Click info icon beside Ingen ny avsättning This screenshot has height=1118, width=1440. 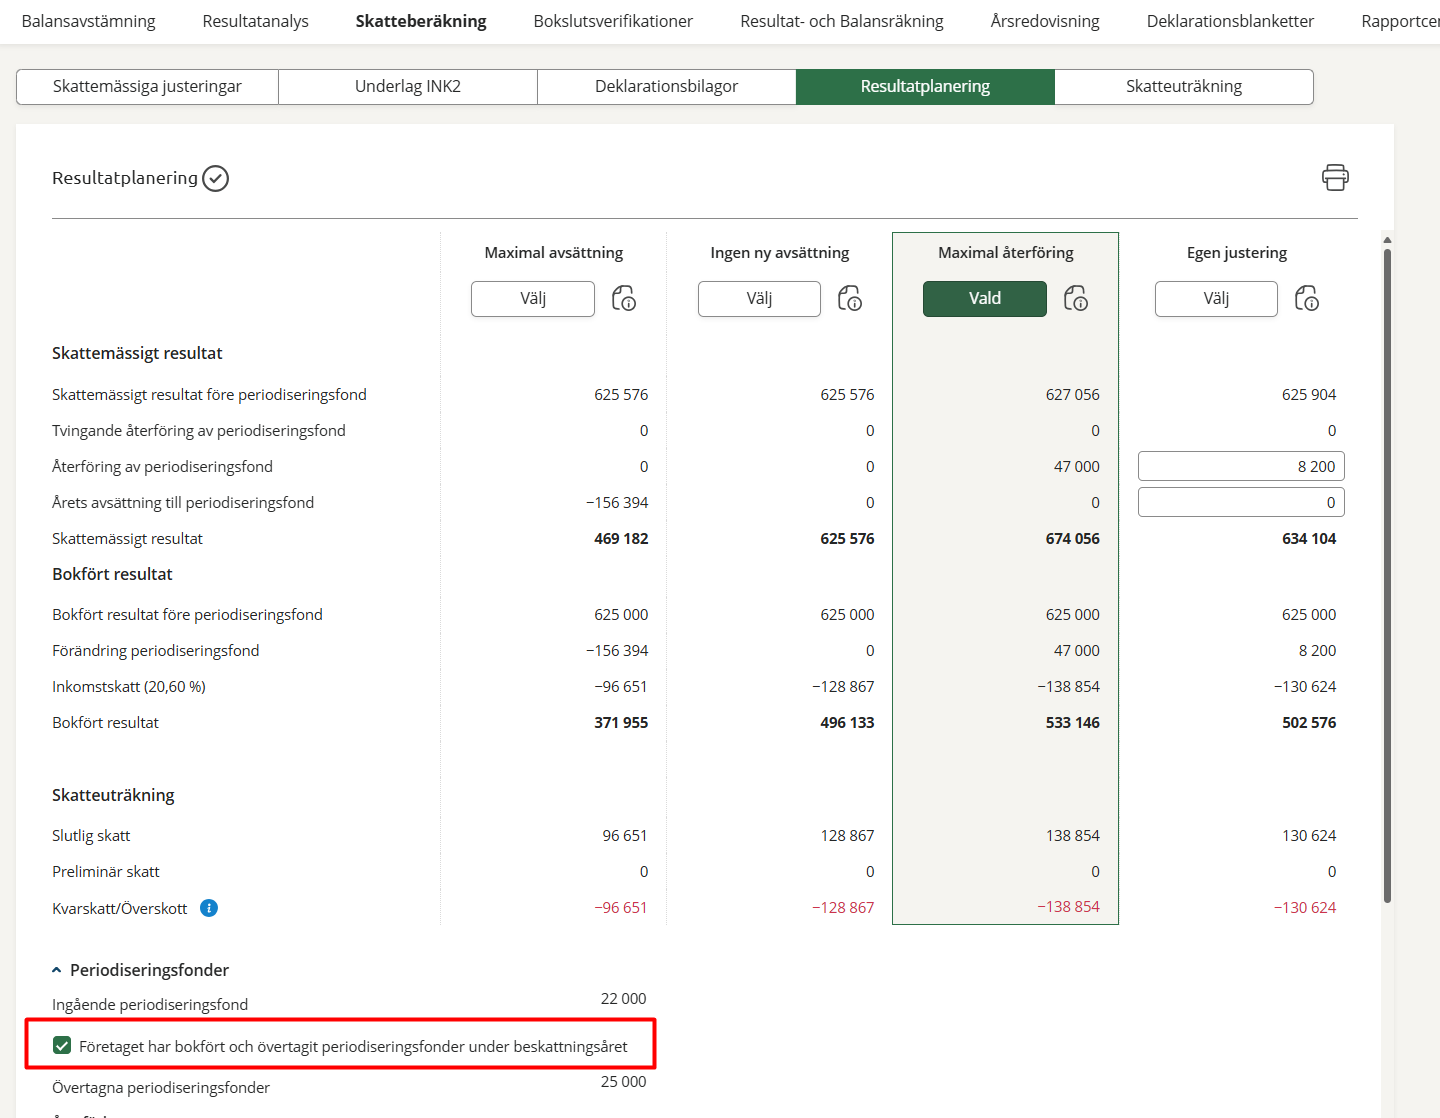[x=850, y=298]
